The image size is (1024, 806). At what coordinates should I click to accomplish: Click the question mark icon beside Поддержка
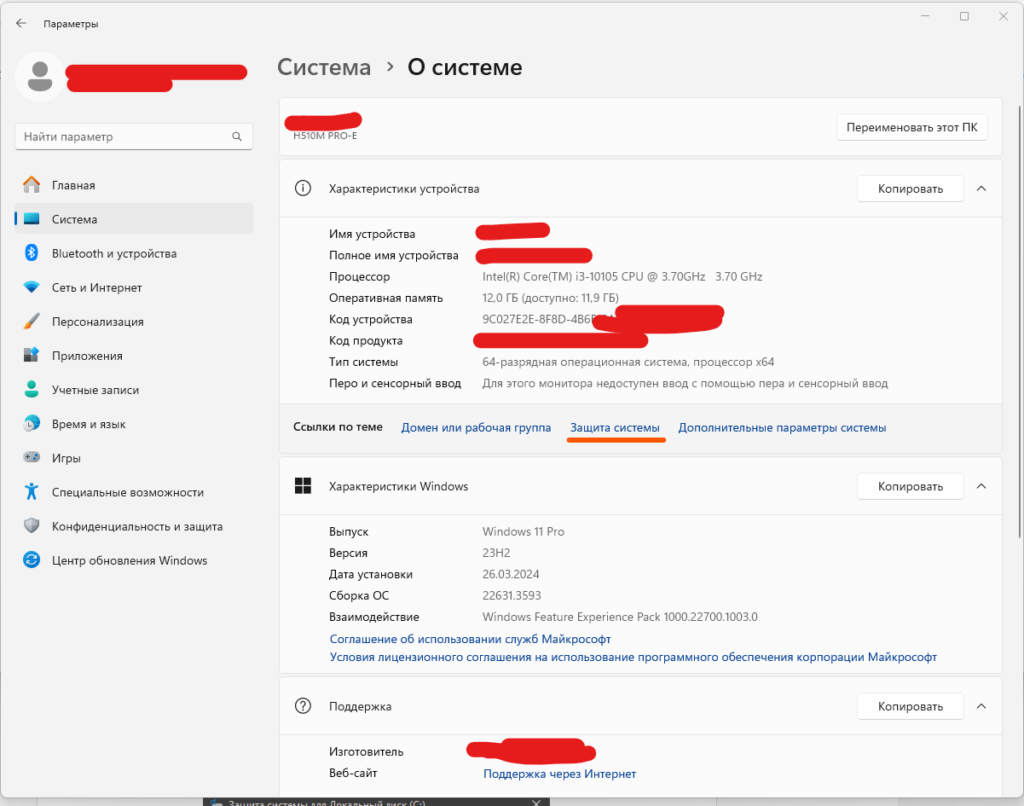[x=303, y=705]
